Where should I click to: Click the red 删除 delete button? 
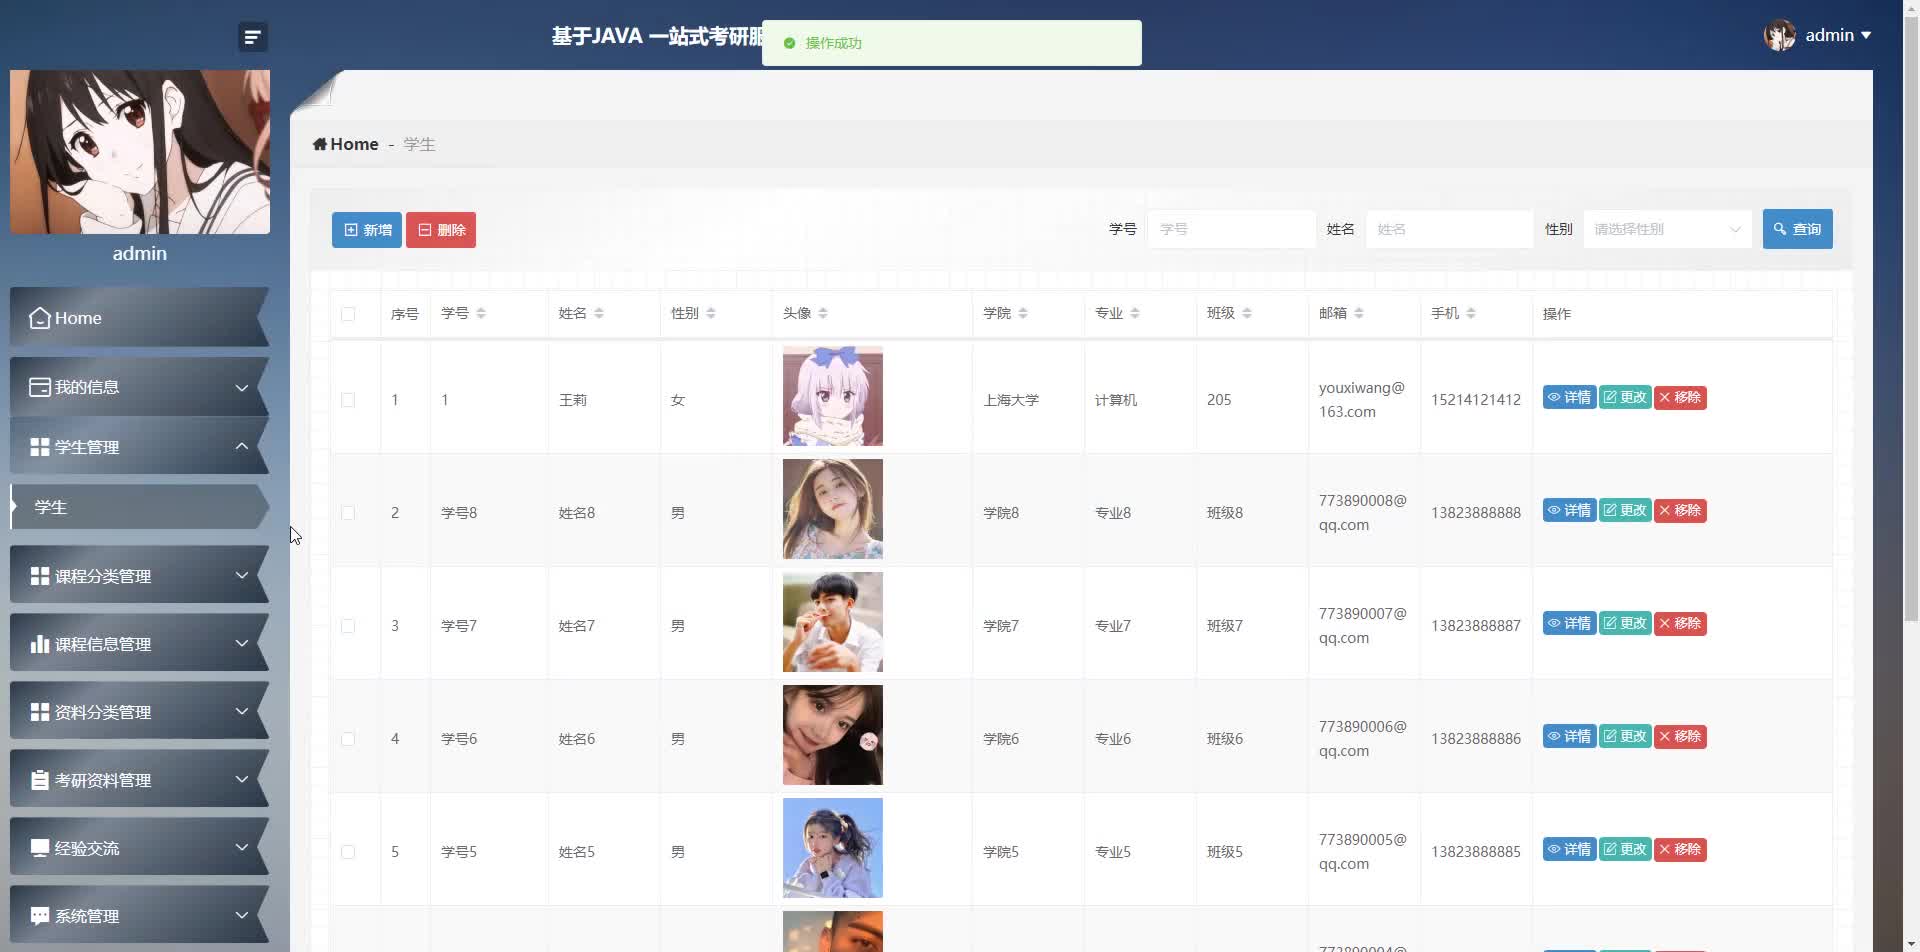[x=441, y=230]
